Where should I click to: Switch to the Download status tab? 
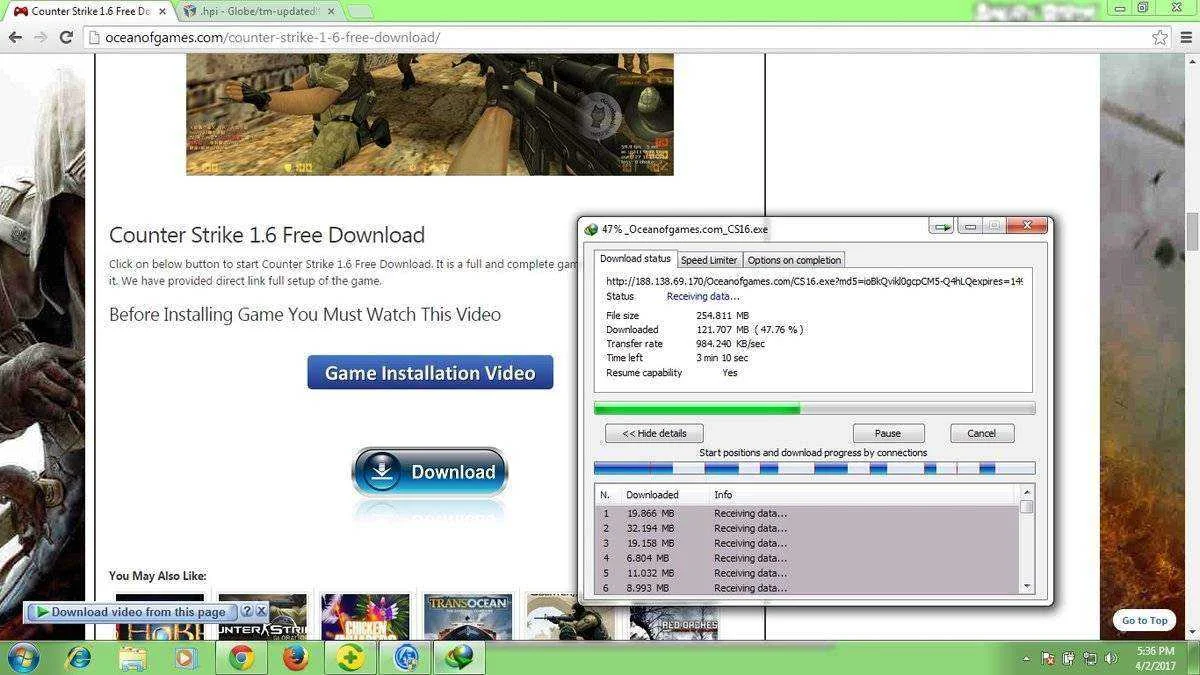(x=635, y=259)
